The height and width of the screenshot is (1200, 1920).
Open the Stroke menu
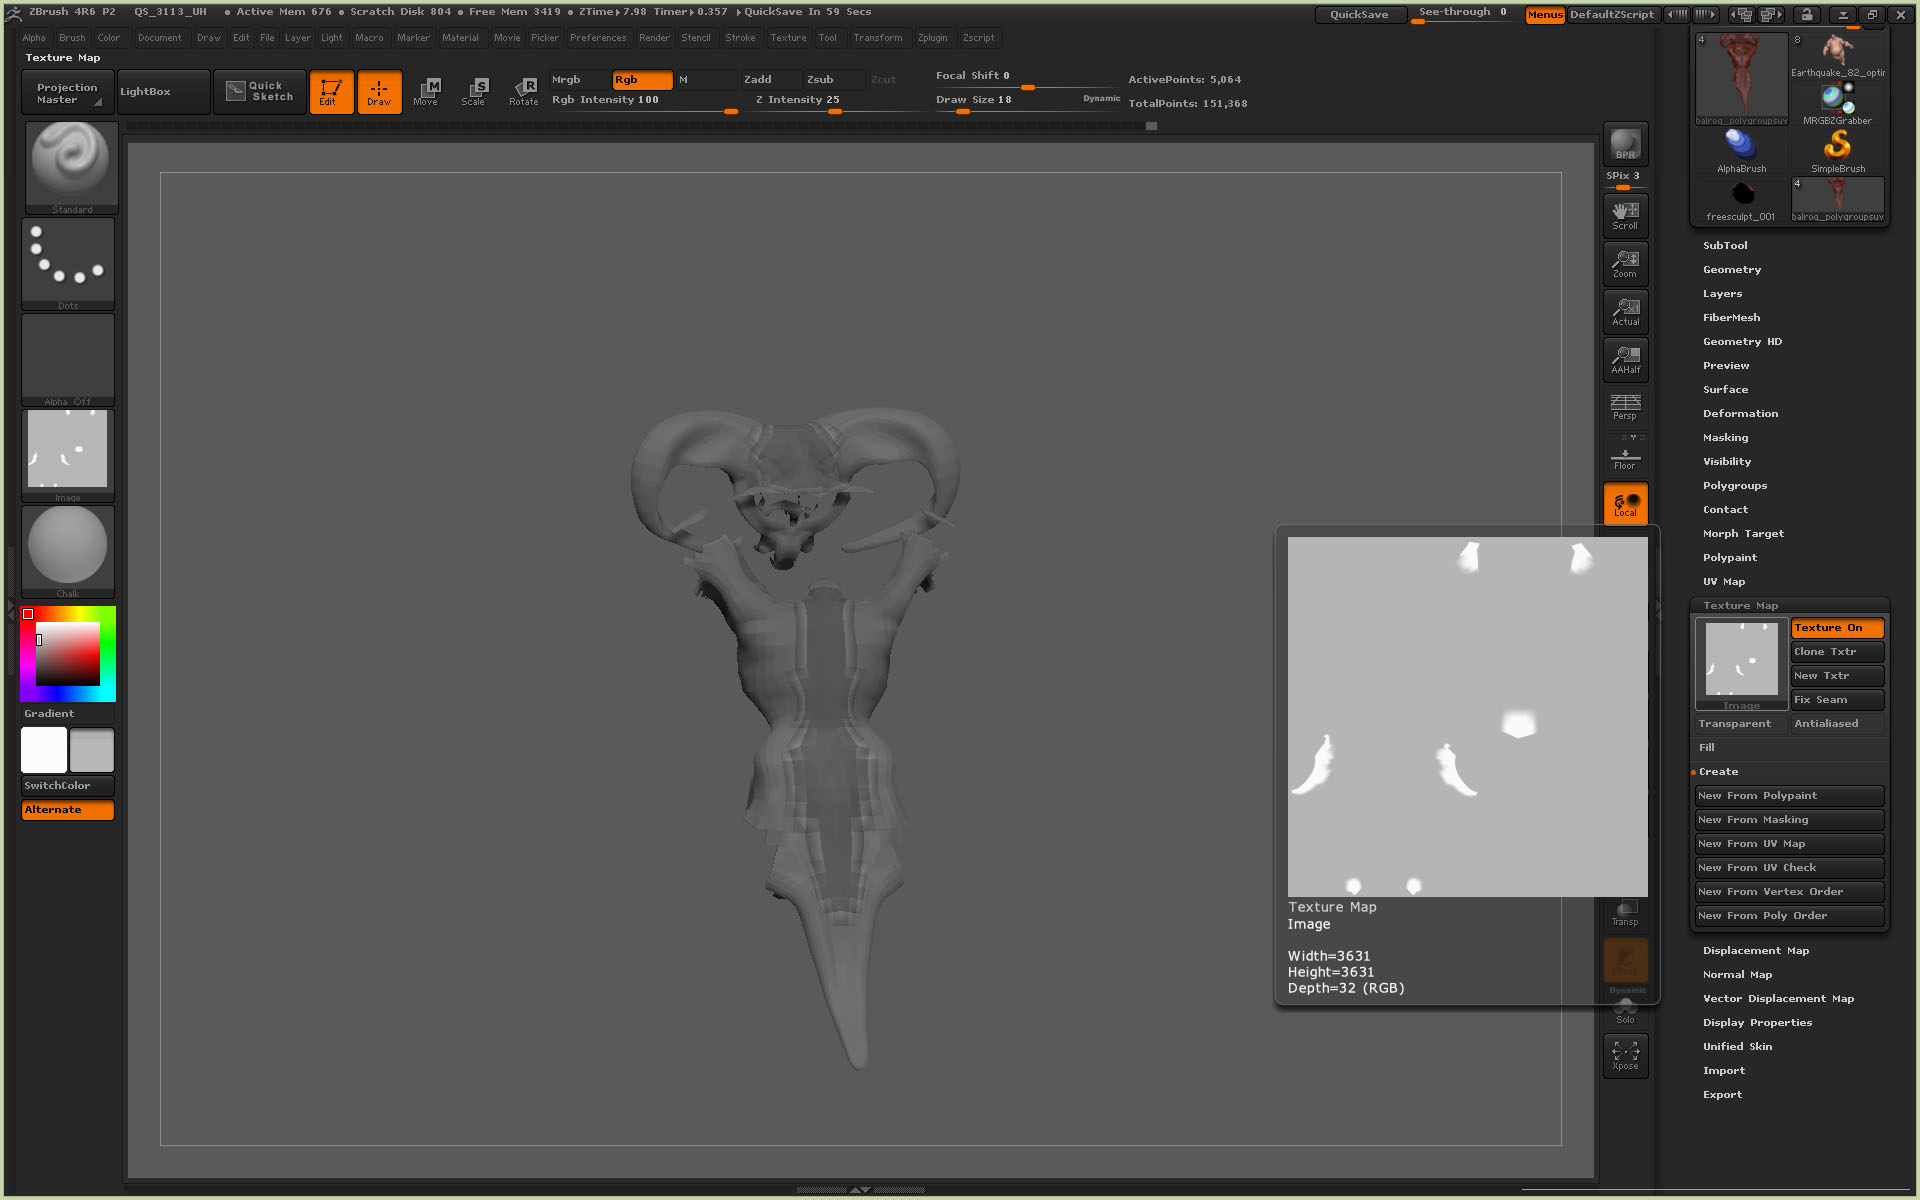(x=740, y=38)
